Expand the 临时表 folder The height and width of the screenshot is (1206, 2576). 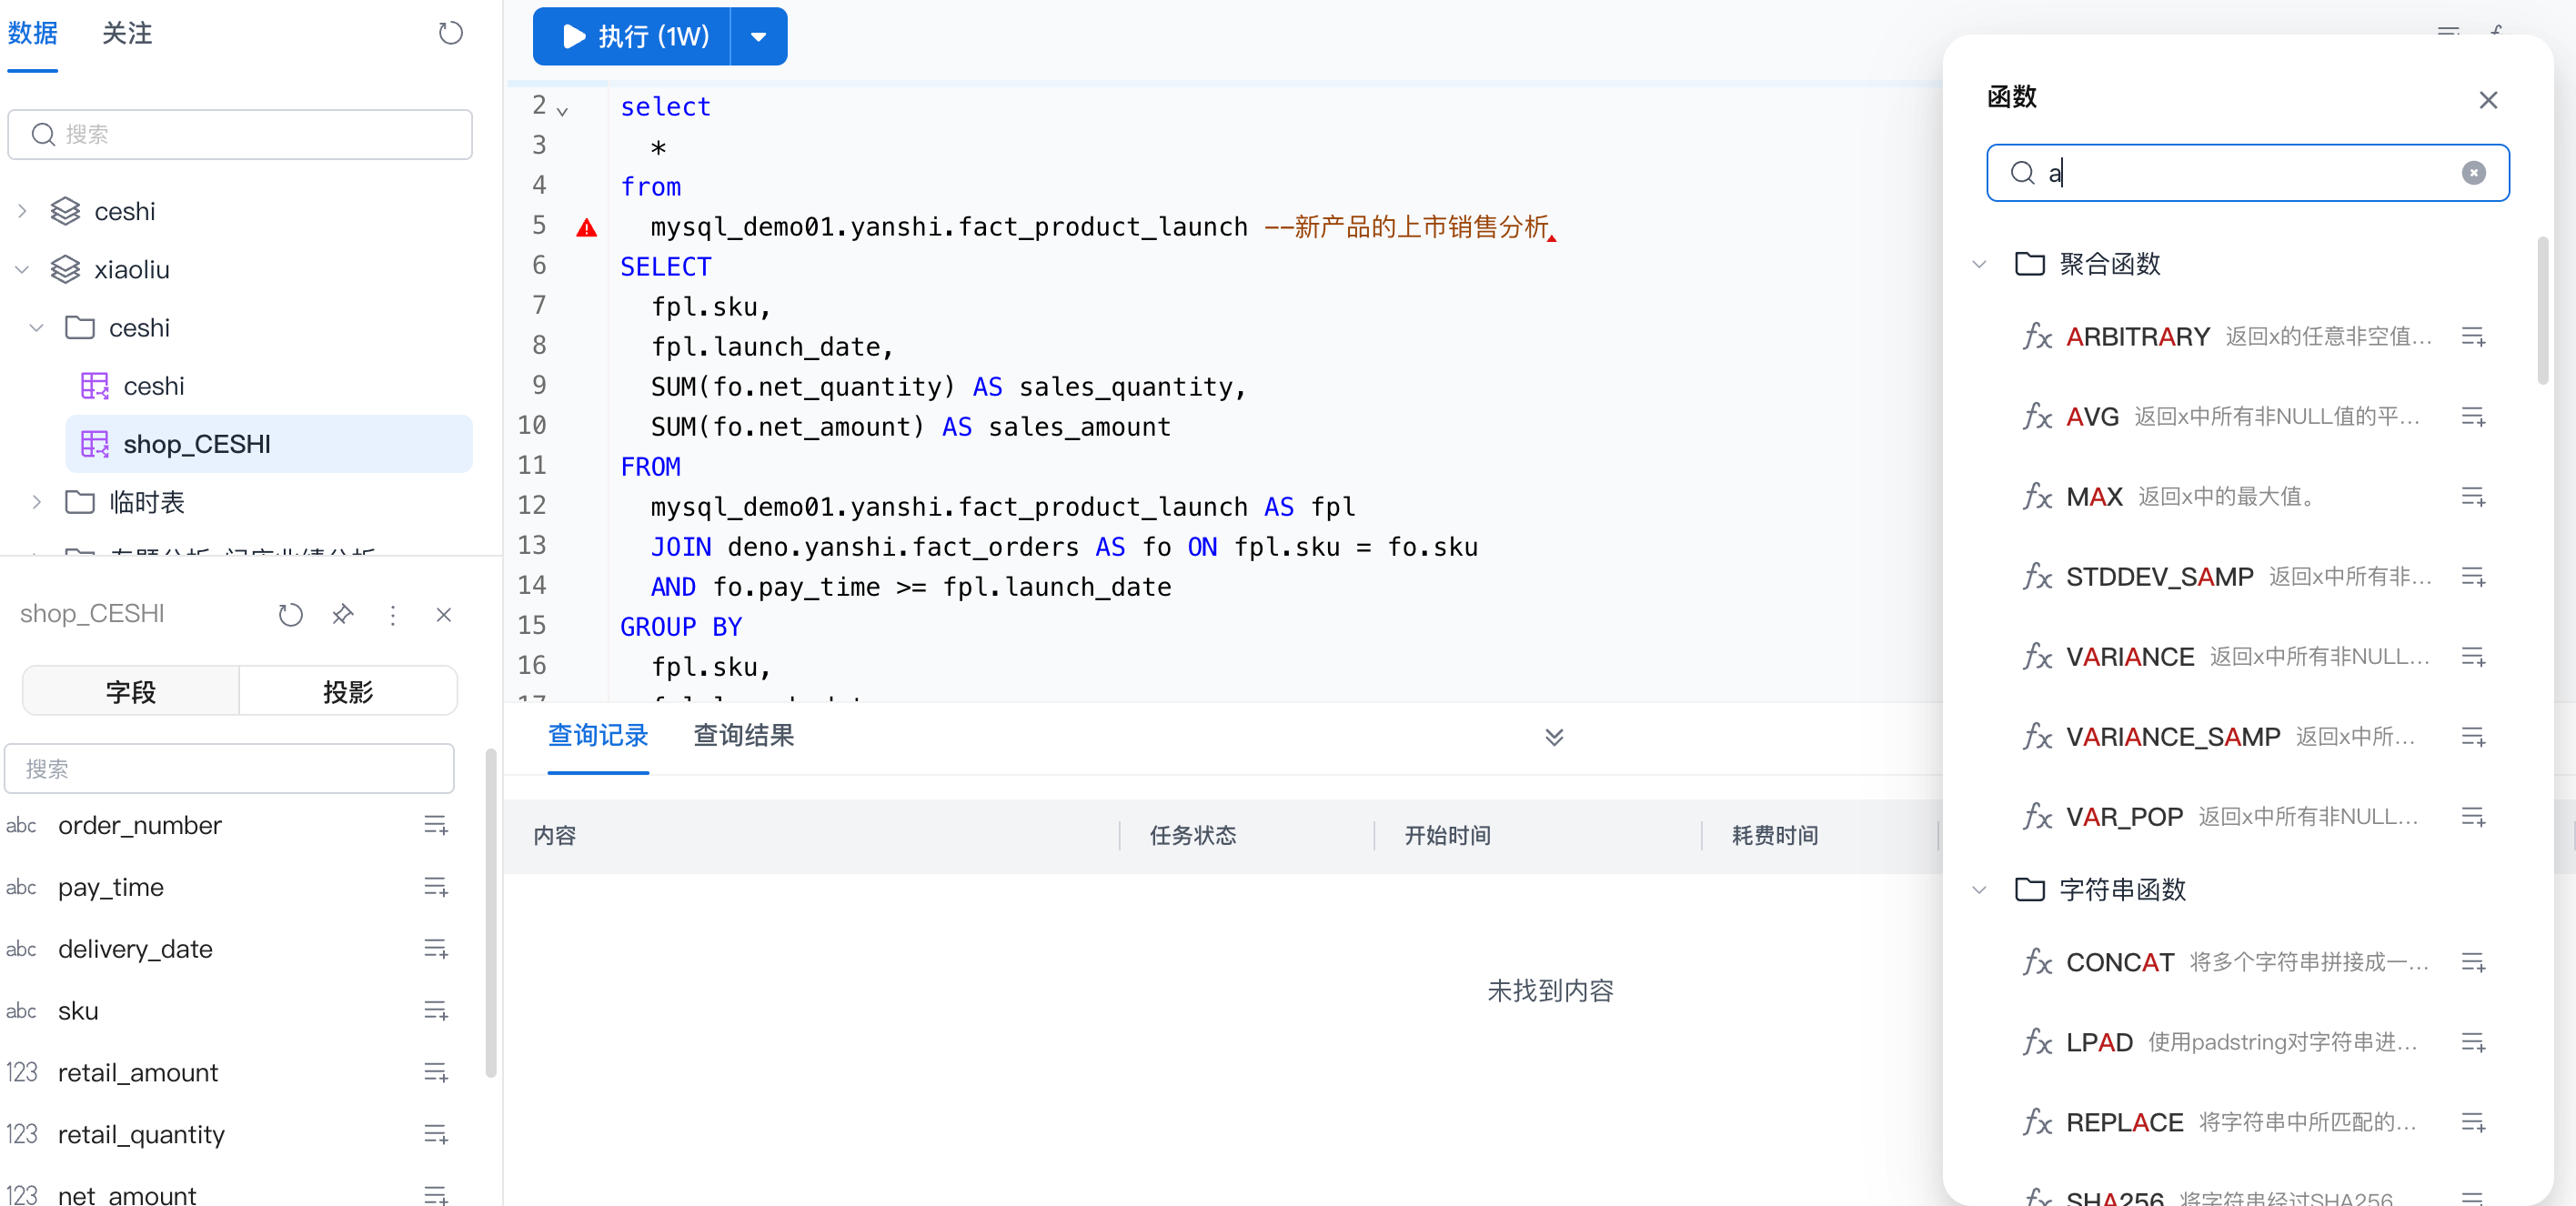click(37, 502)
